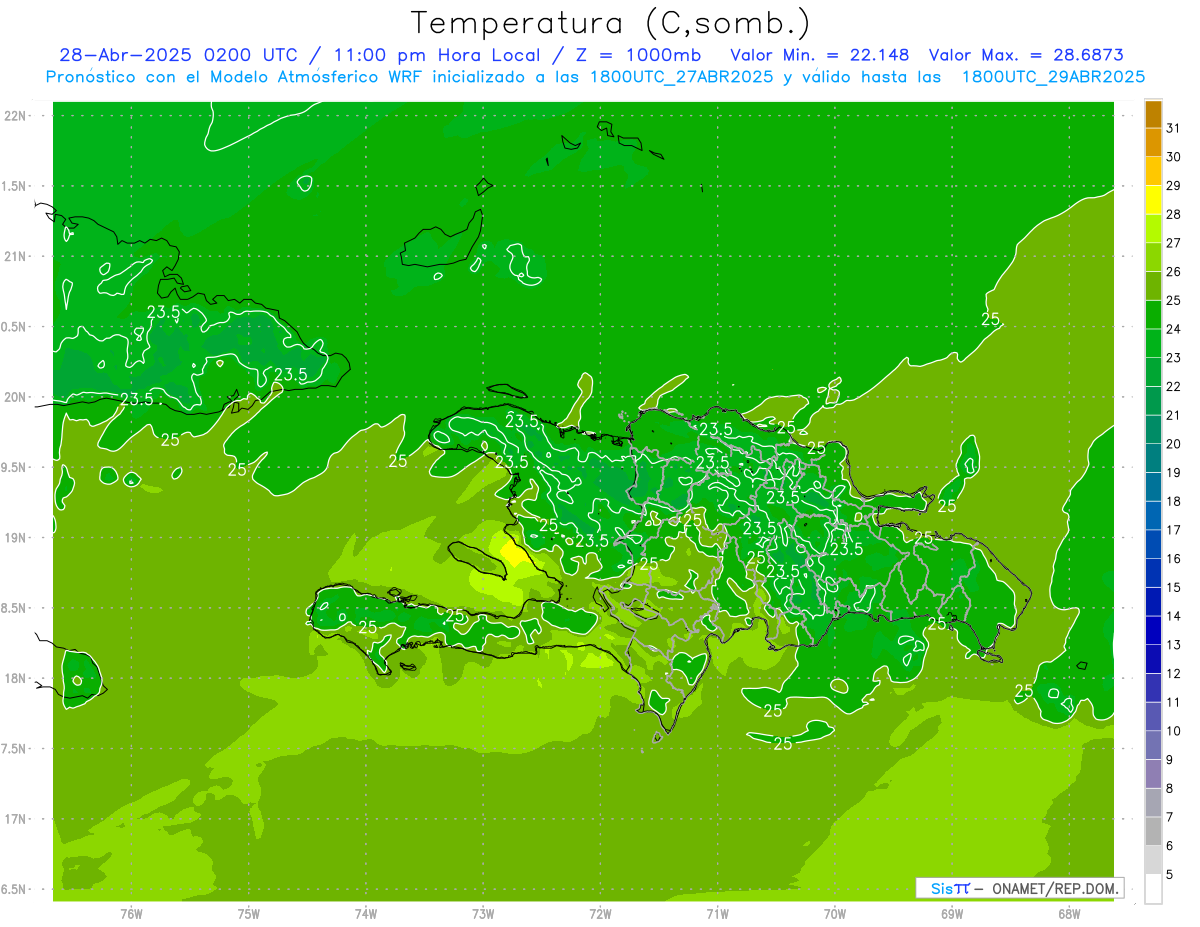
Task: Click the "ONAMET/REP.DOM." credit label
Action: [1056, 888]
